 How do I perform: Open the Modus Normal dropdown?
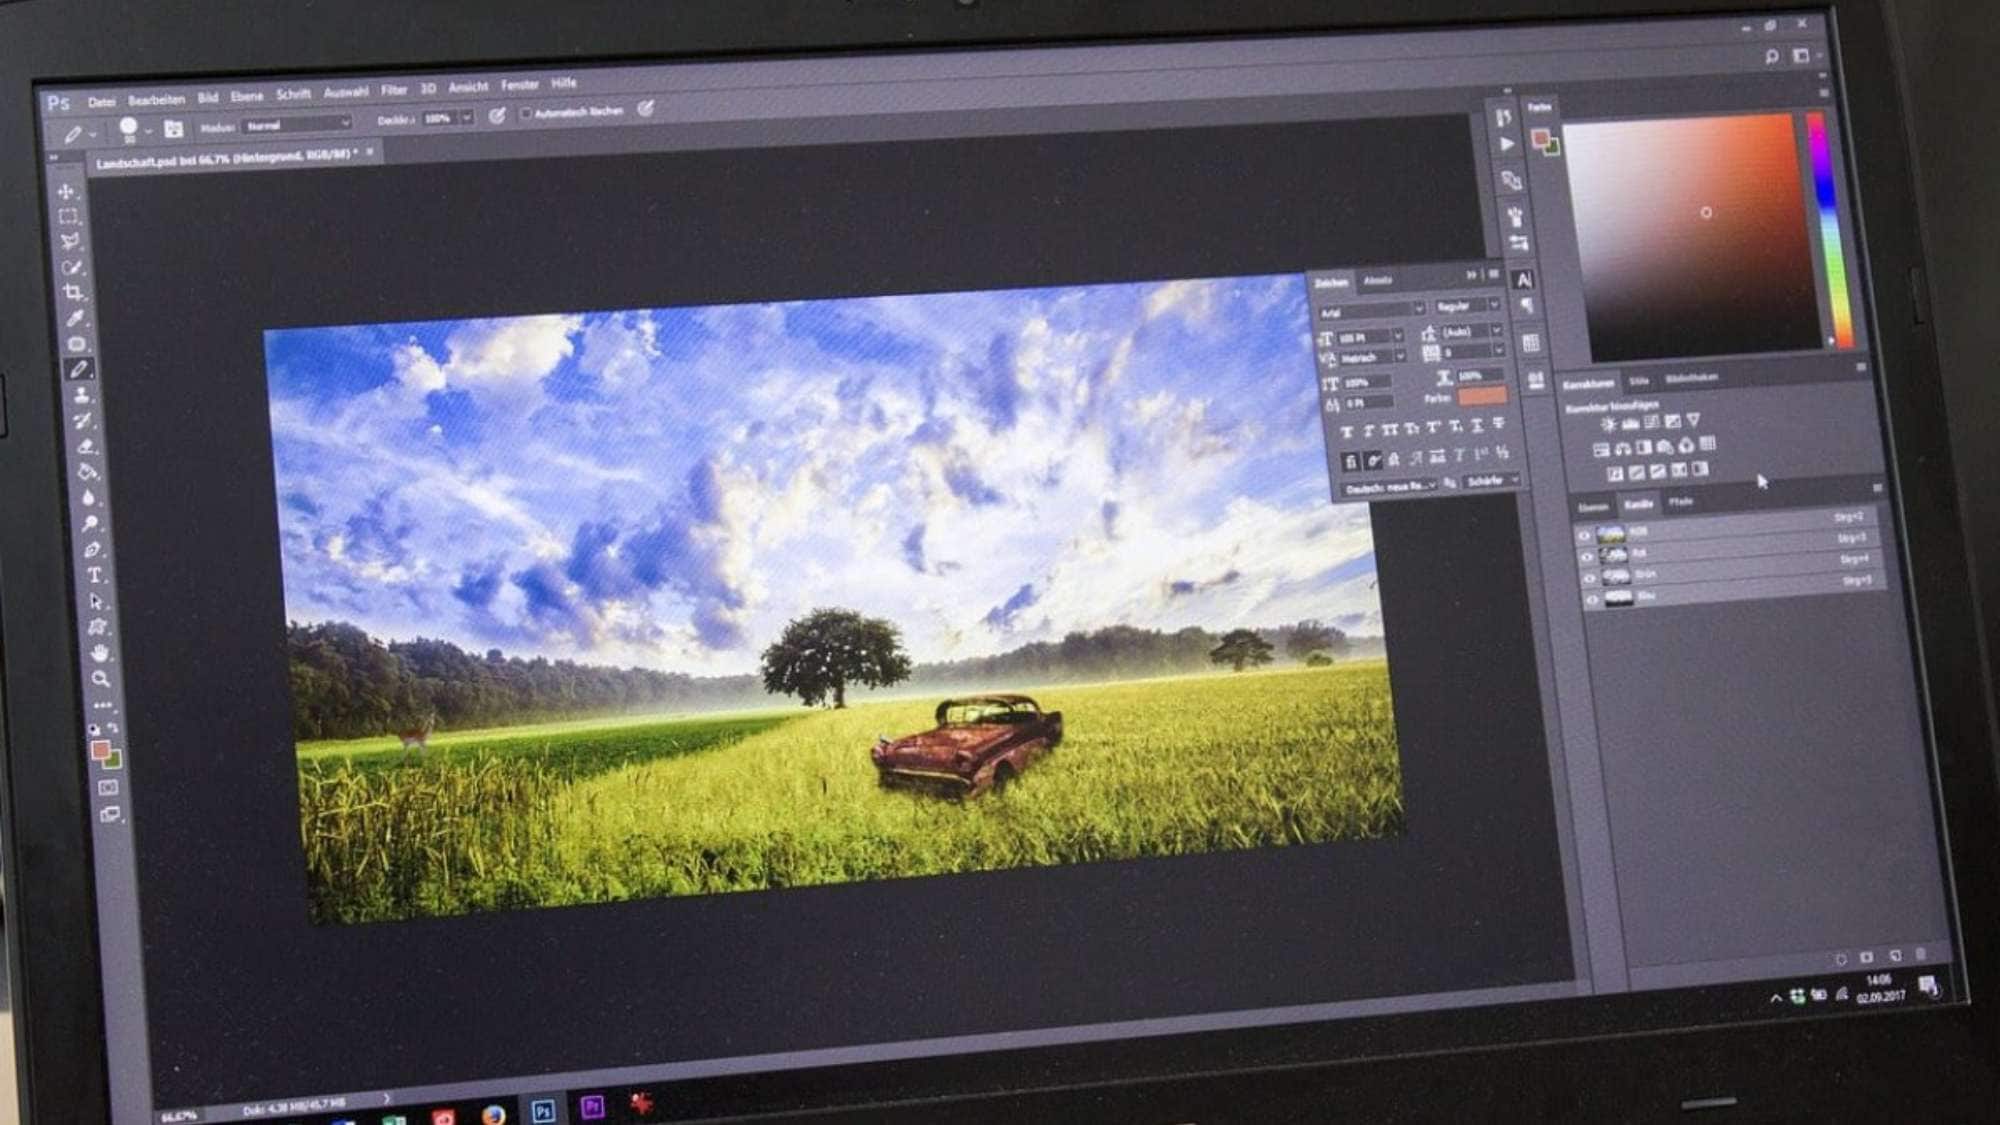point(298,125)
